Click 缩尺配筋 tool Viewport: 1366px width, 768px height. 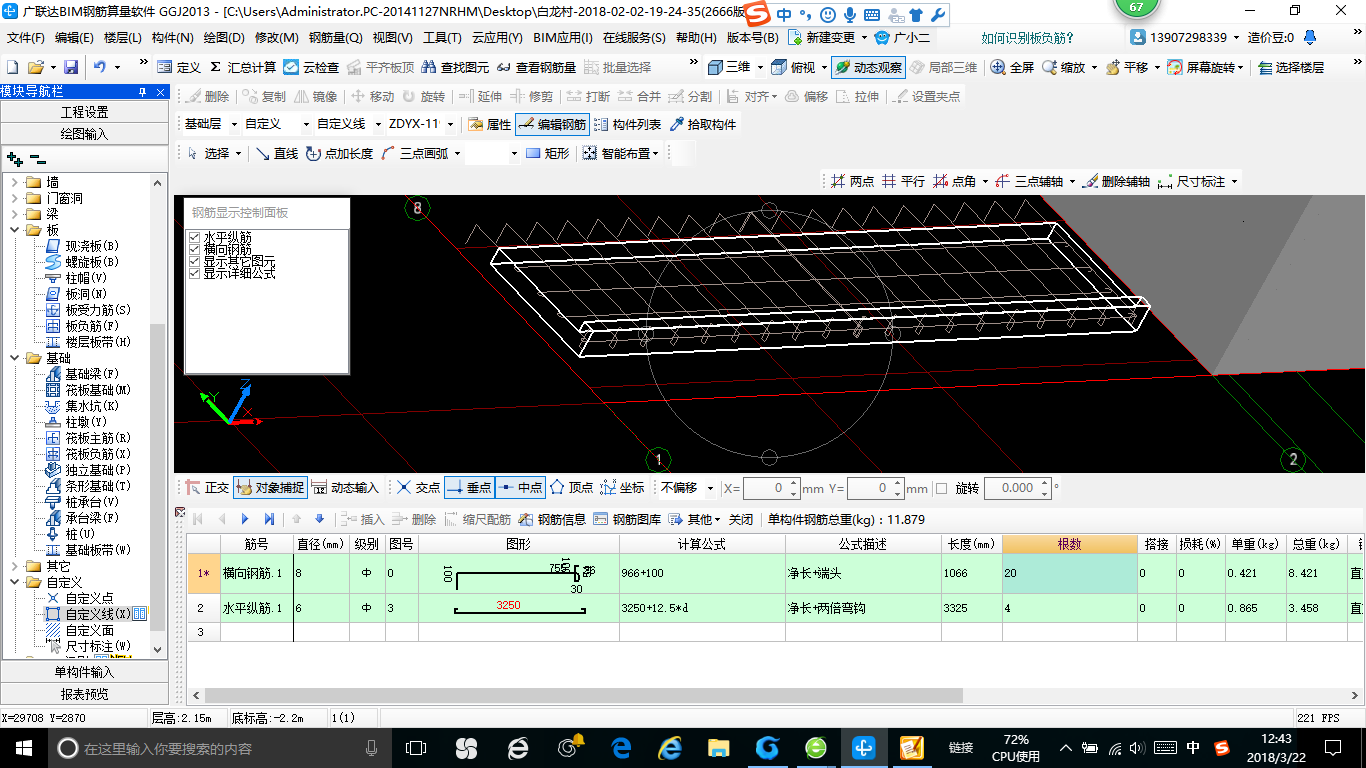point(478,519)
